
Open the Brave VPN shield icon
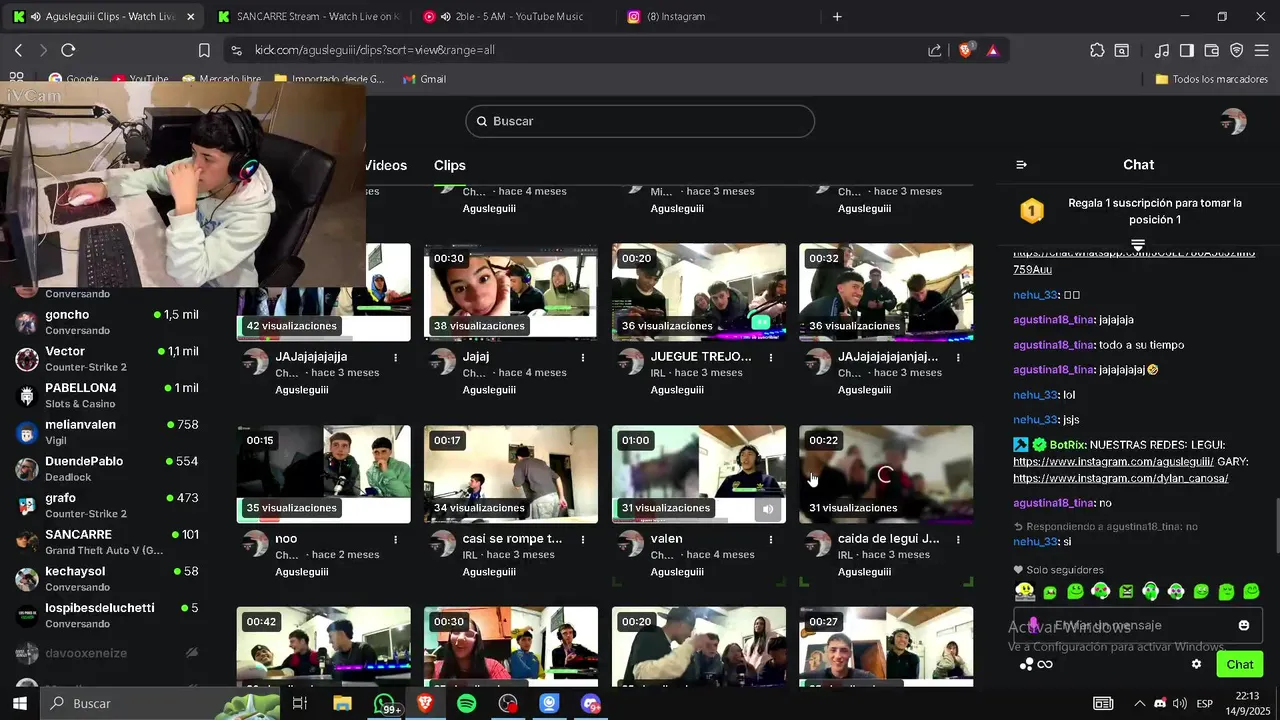coord(1236,50)
